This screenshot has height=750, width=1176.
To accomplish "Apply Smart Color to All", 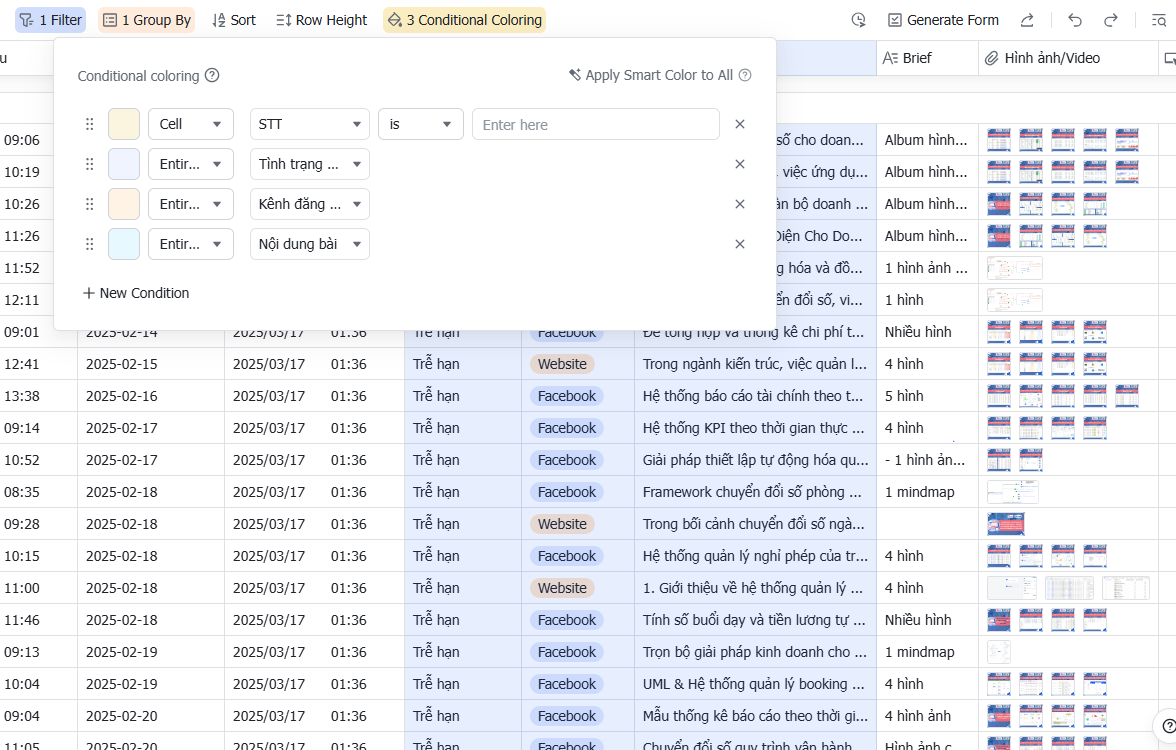I will click(x=650, y=75).
